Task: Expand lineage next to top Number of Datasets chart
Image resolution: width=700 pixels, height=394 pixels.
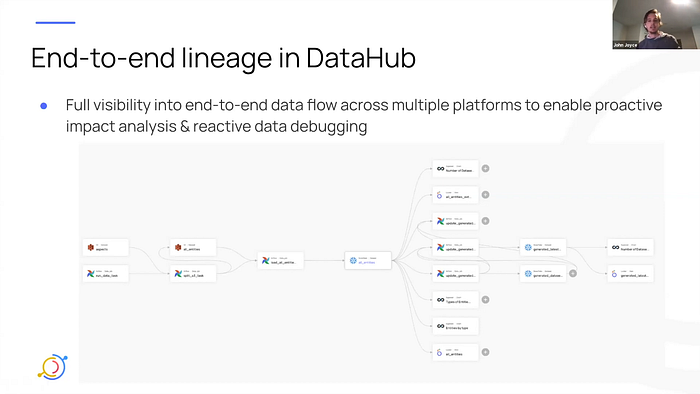Action: click(x=485, y=169)
